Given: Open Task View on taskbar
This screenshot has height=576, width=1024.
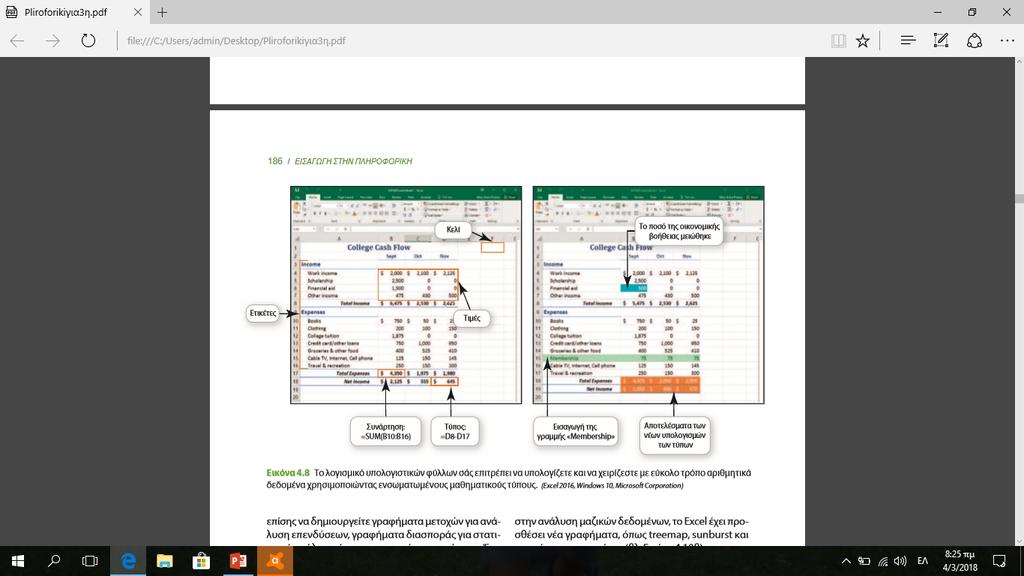Looking at the screenshot, I should coord(90,561).
